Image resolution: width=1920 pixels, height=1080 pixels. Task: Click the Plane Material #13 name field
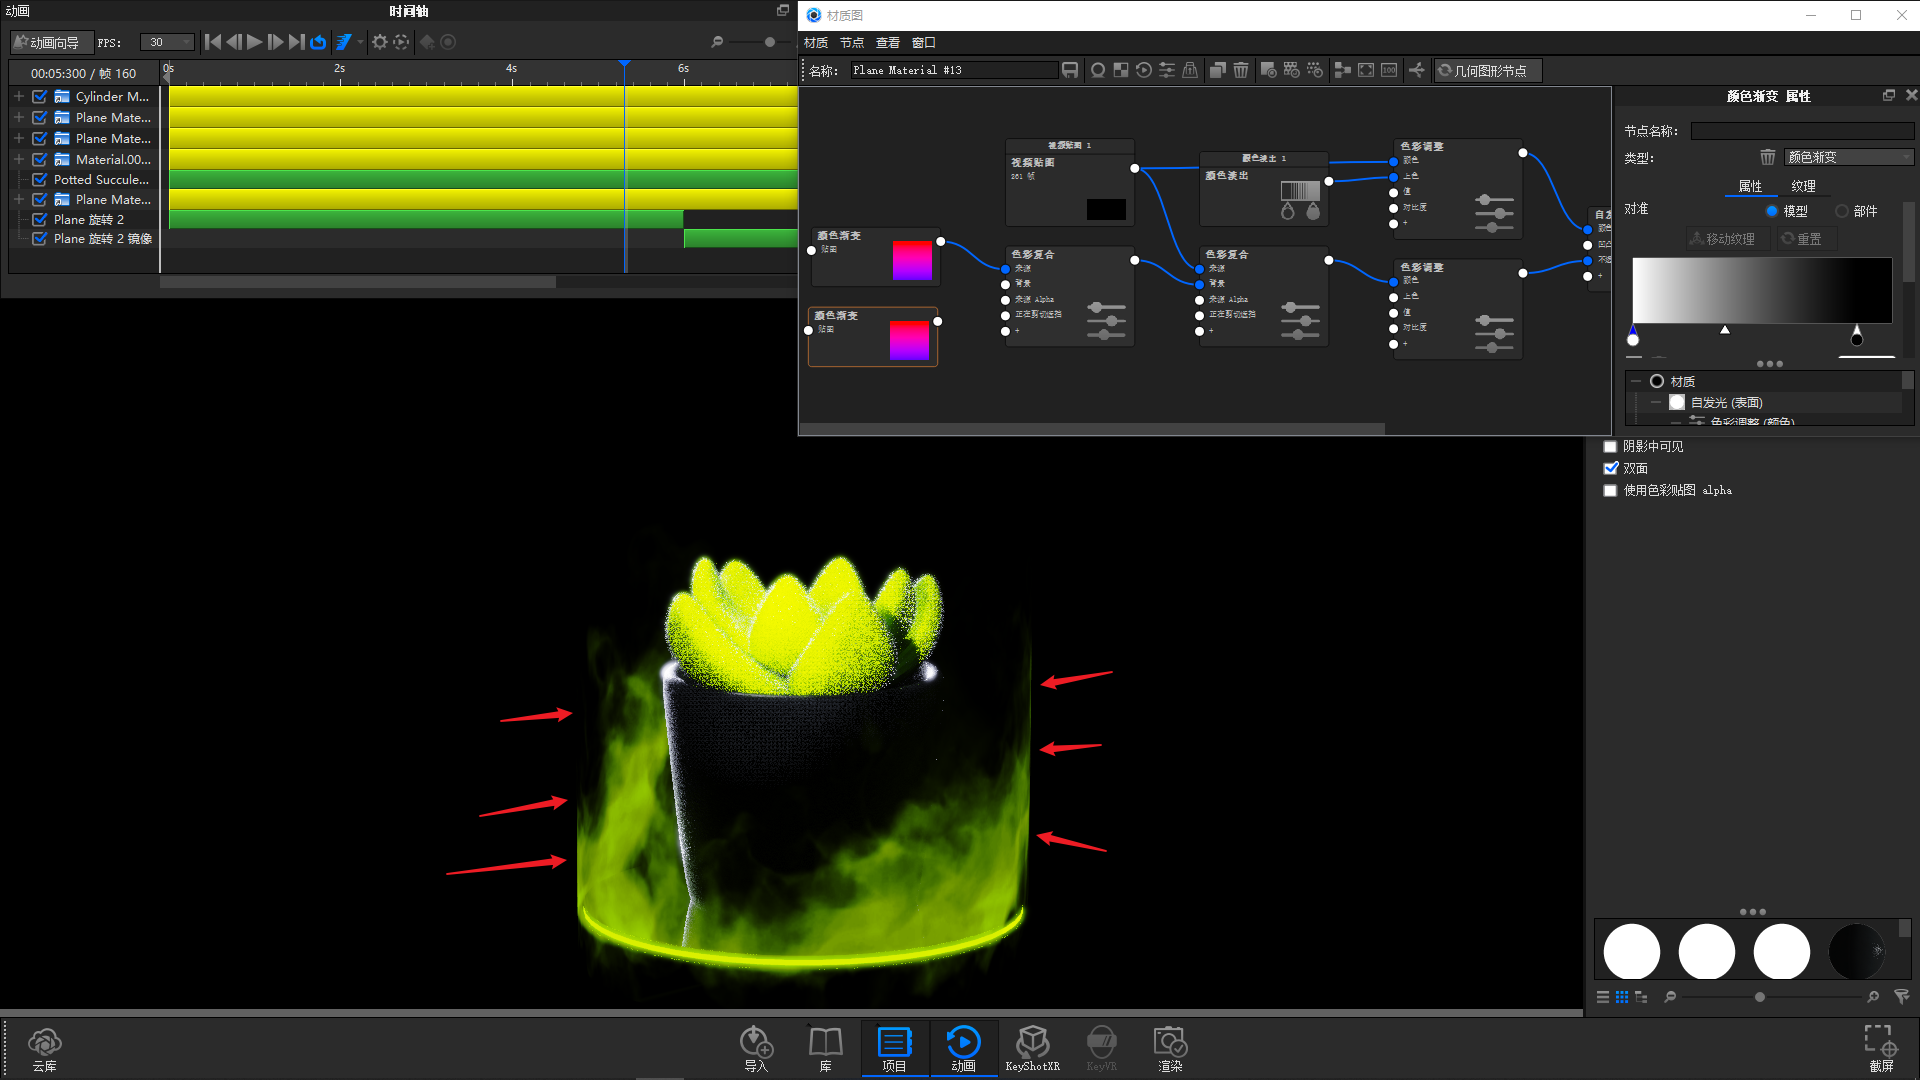click(950, 70)
